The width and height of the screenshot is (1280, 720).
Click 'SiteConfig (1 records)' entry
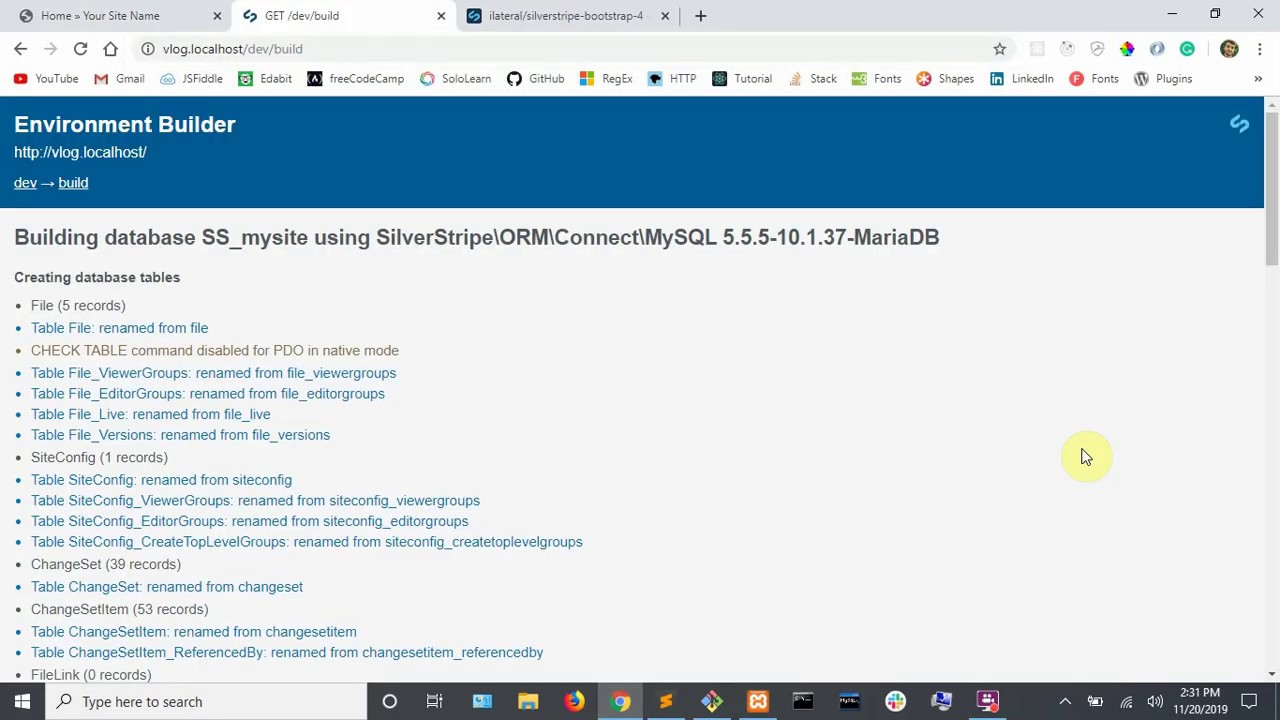99,457
